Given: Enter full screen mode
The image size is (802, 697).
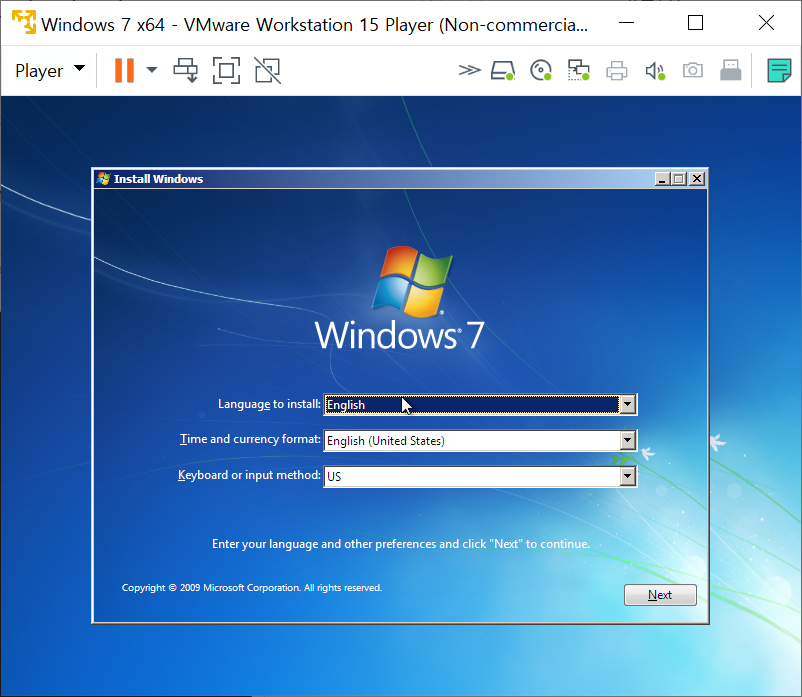Looking at the screenshot, I should (x=226, y=70).
